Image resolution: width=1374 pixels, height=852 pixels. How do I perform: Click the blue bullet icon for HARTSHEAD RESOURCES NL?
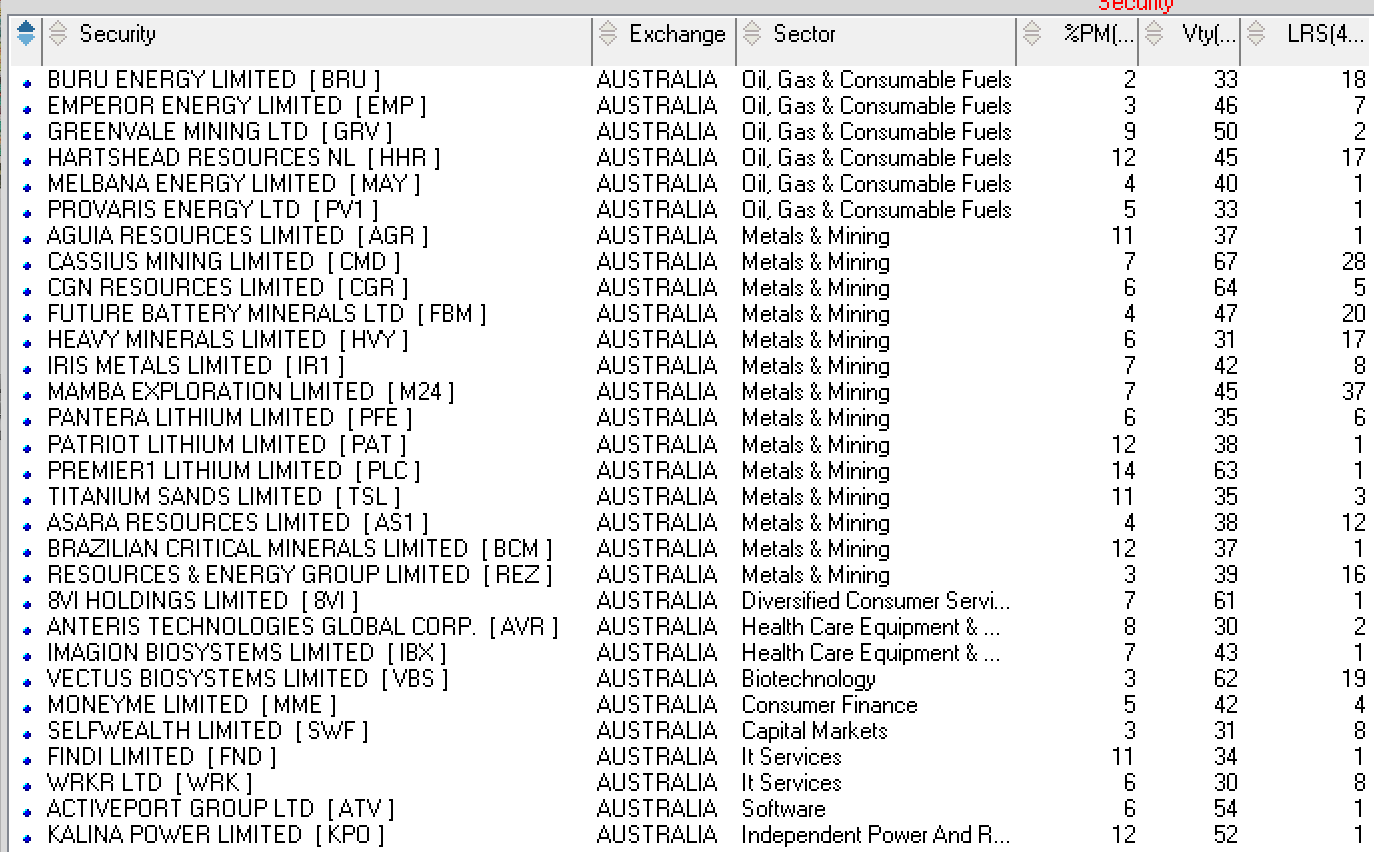27,160
